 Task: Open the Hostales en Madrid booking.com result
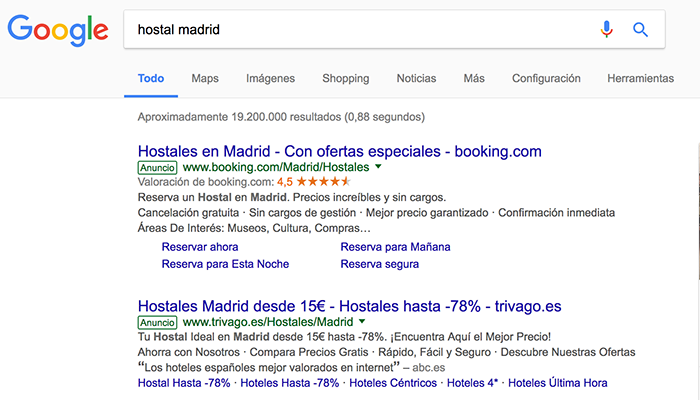[339, 151]
